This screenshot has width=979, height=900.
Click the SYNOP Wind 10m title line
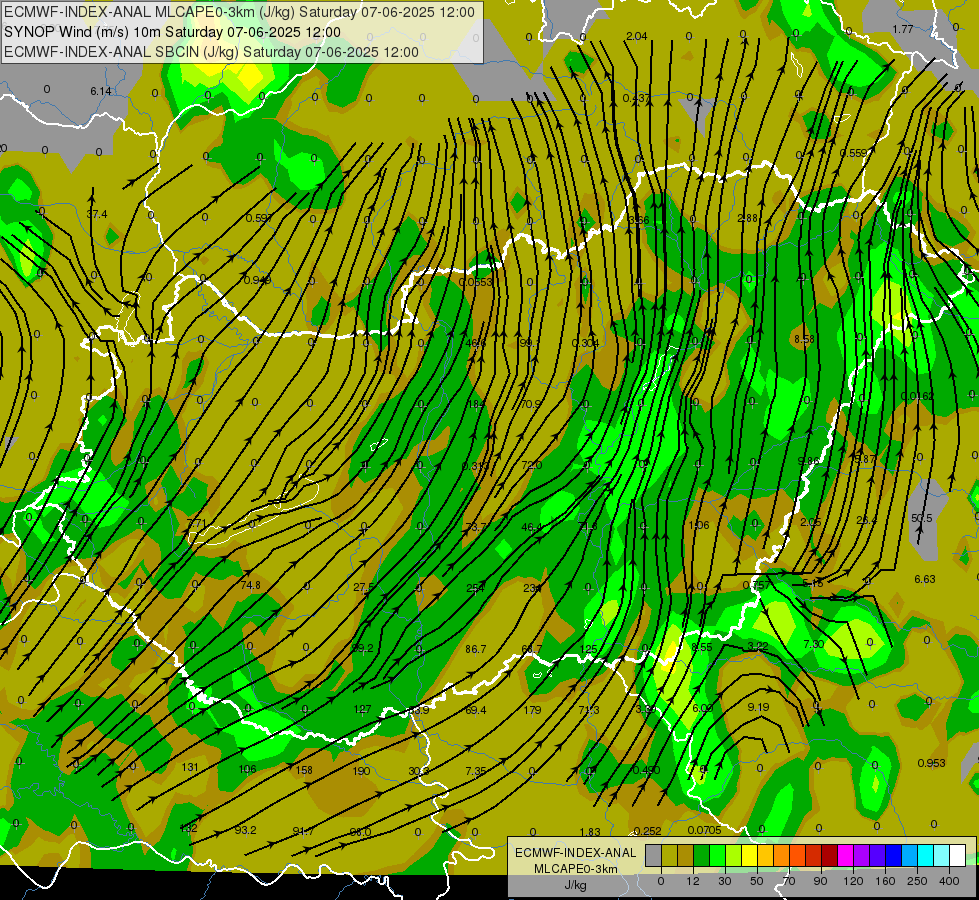(x=172, y=32)
